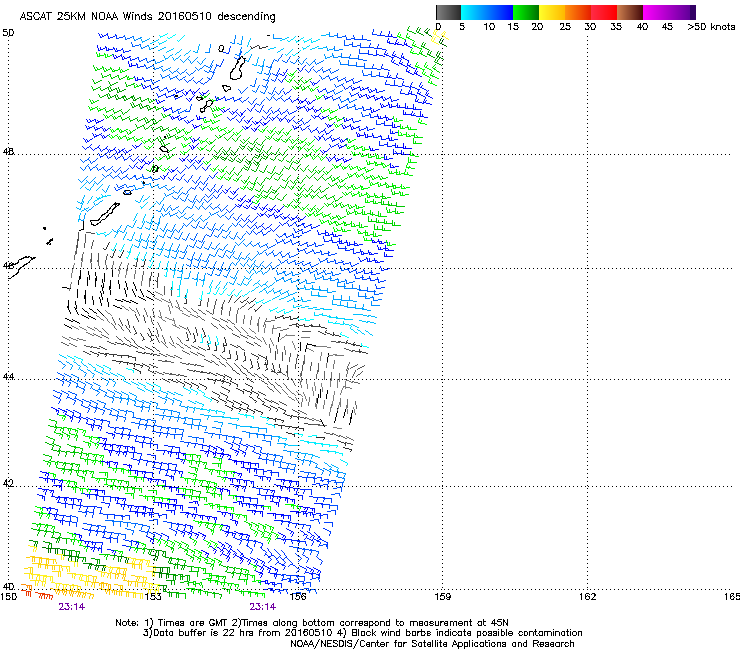Click latitude label 40
Screen dimensions: 740x650
[8, 586]
